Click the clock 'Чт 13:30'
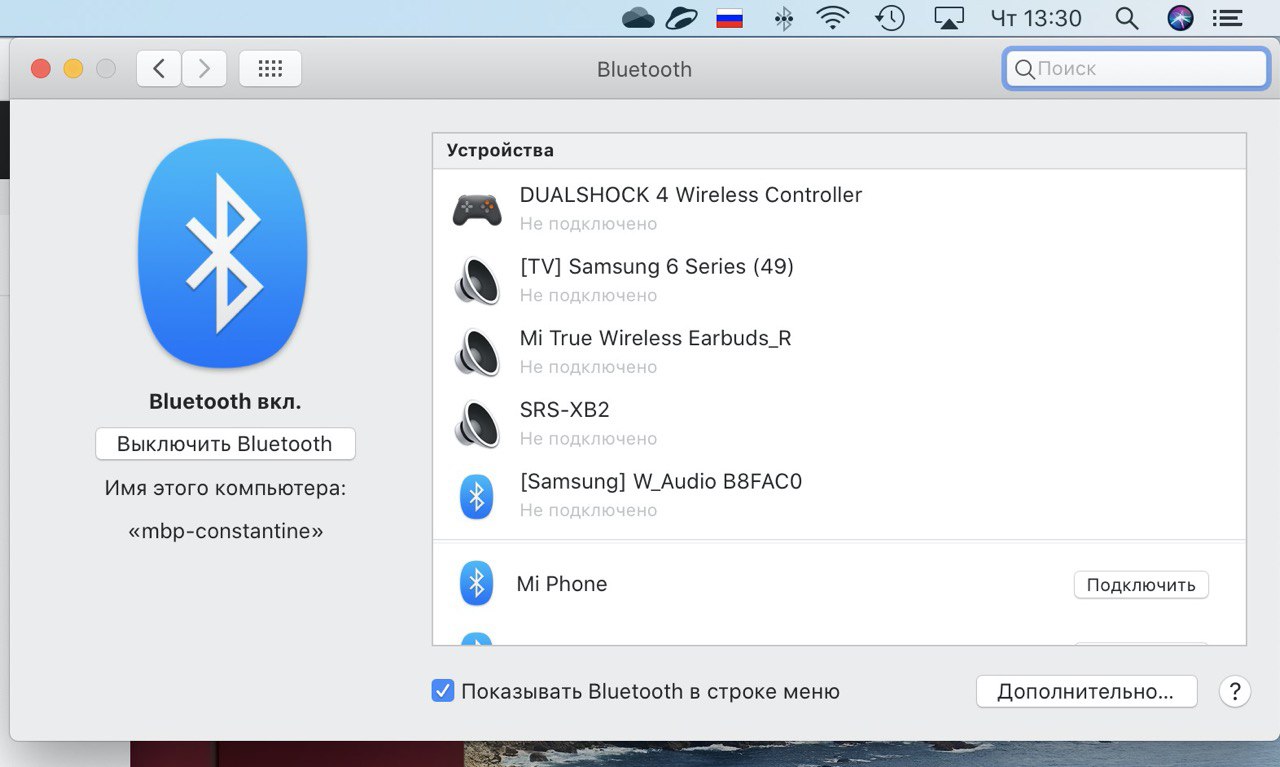The height and width of the screenshot is (767, 1280). click(x=1036, y=18)
